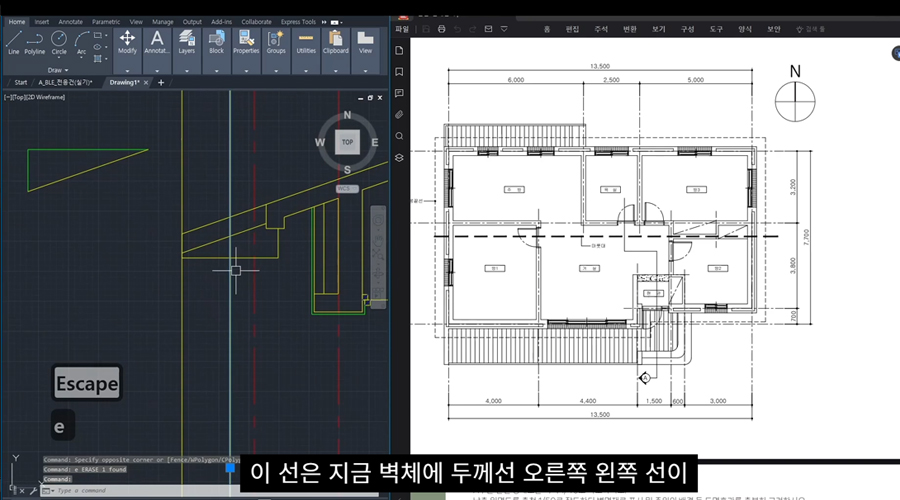Switch to the Annotate ribbon tab
The image size is (900, 500).
pos(71,21)
